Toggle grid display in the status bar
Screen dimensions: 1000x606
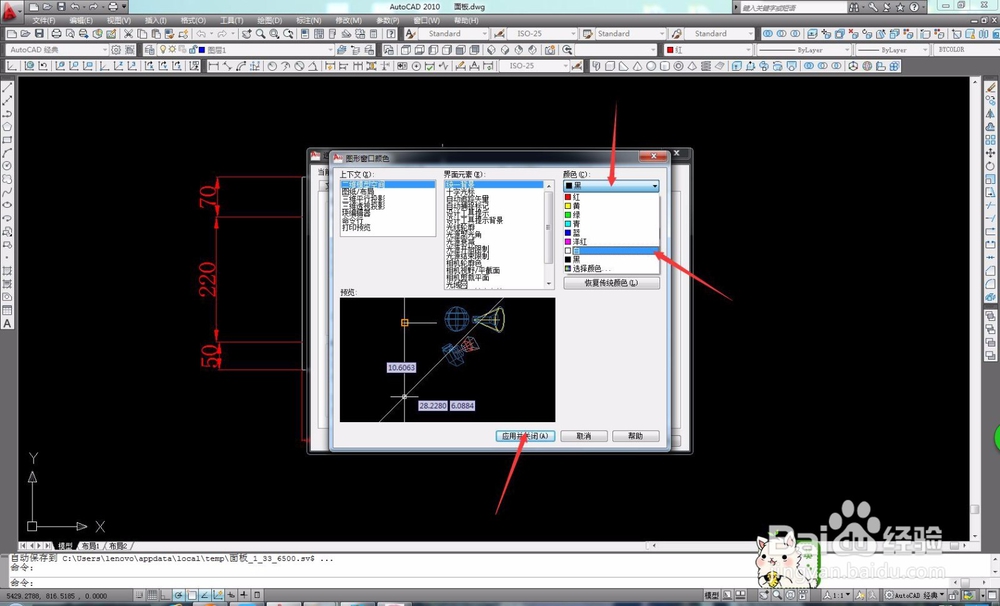(x=152, y=595)
